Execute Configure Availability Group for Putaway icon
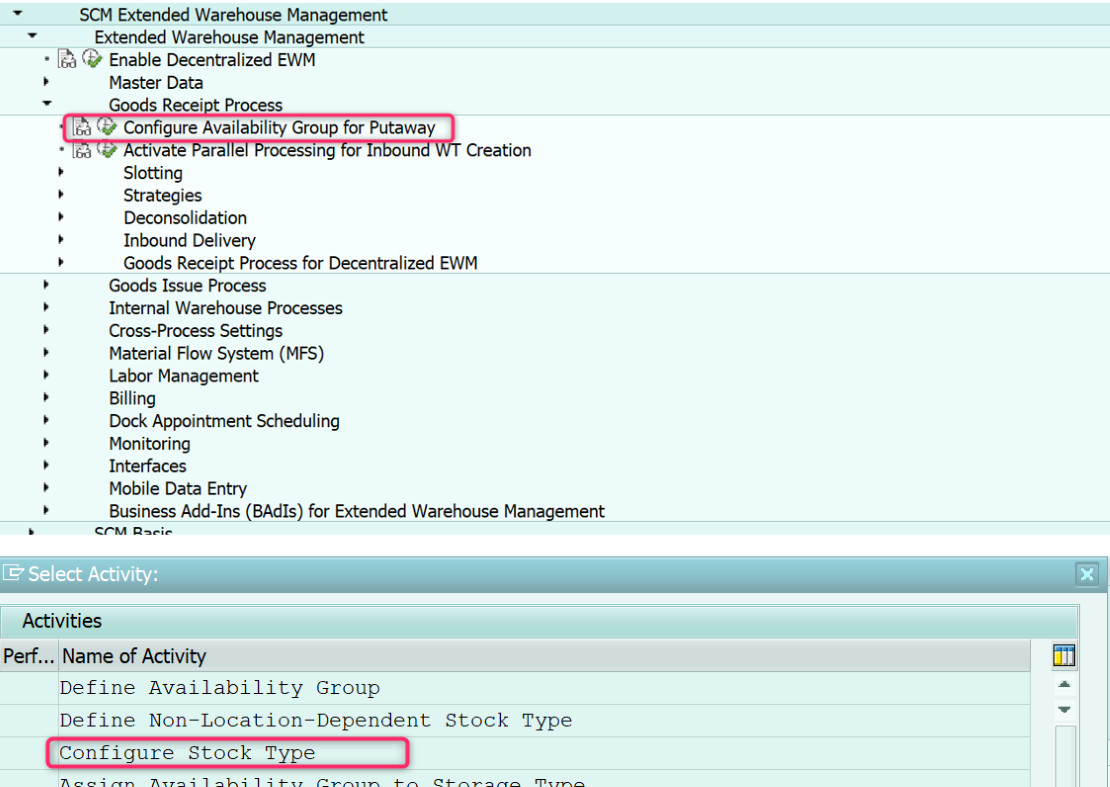1110x787 pixels. click(107, 128)
